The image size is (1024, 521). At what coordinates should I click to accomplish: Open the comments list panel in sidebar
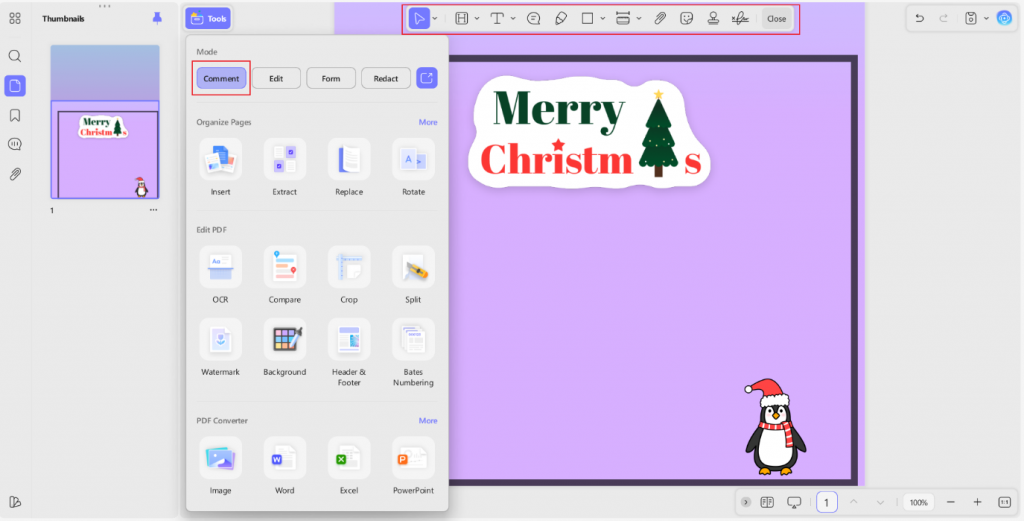tap(14, 144)
